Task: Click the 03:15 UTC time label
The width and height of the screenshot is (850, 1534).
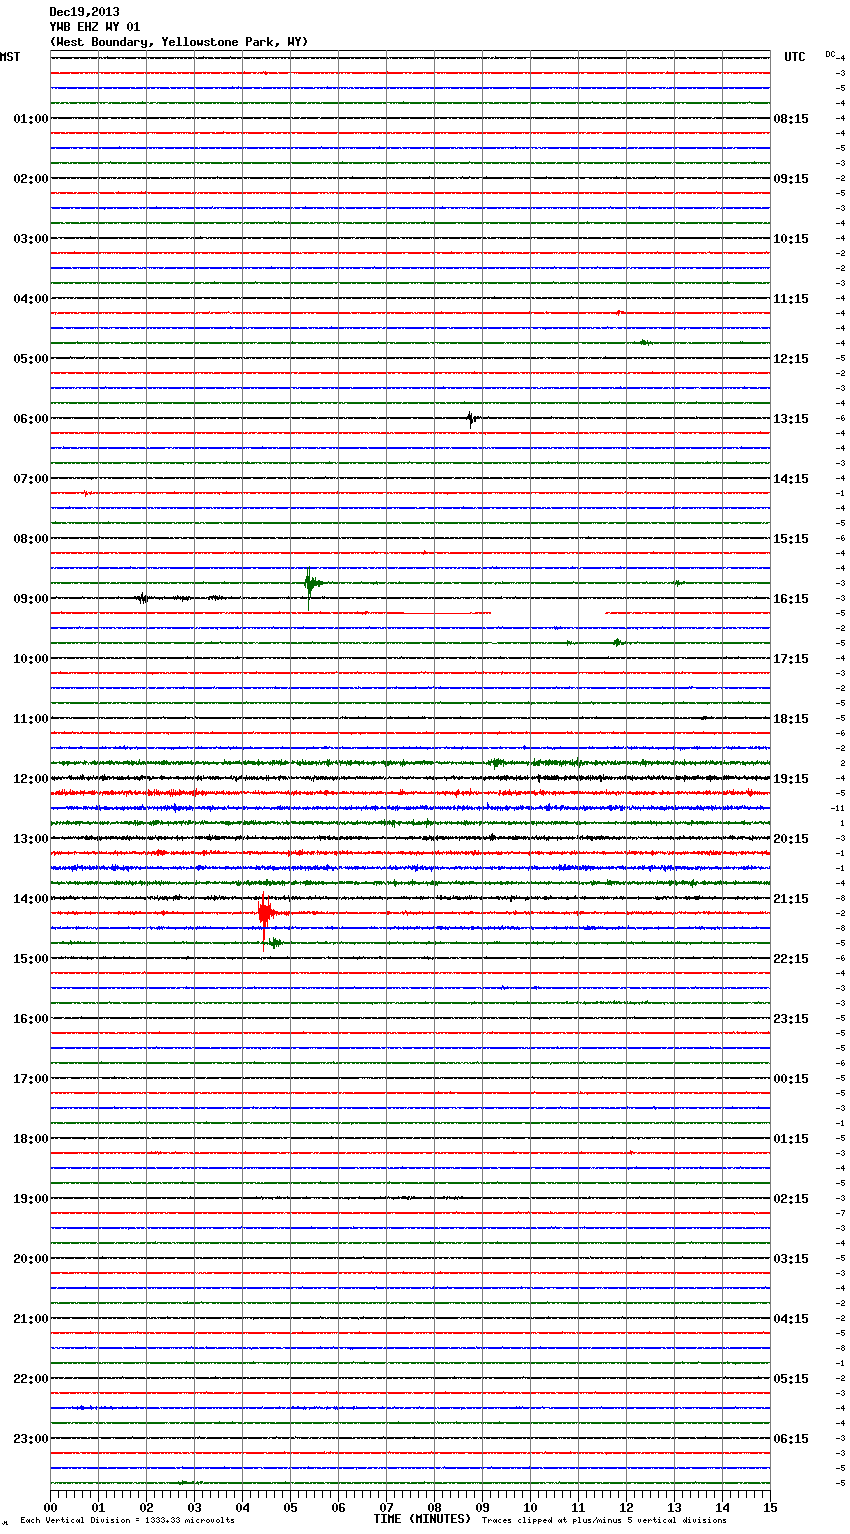Action: (791, 1259)
